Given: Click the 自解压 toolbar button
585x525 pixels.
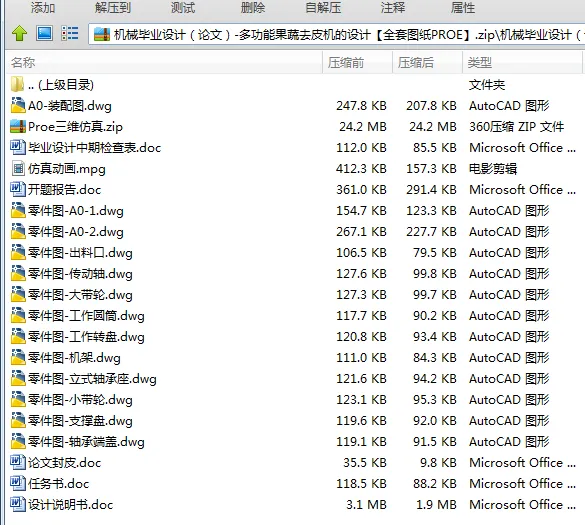Looking at the screenshot, I should click(x=323, y=7).
